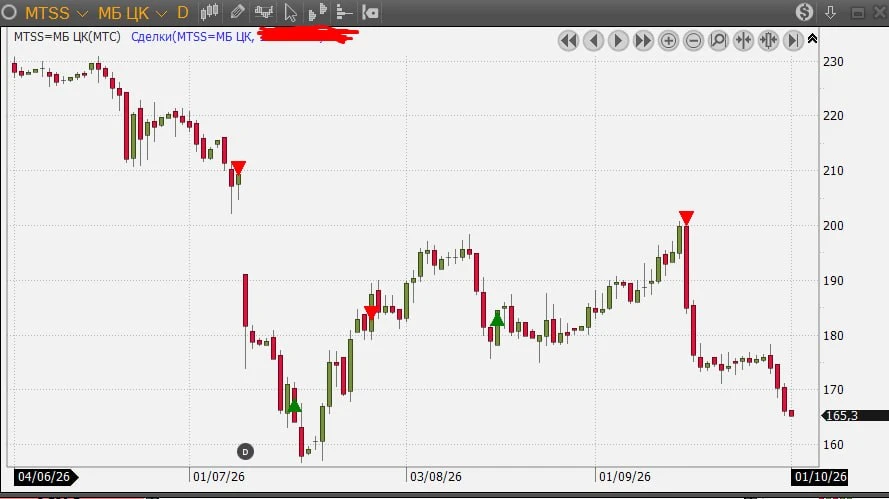Click the 04/06/26 start date label

click(x=44, y=476)
